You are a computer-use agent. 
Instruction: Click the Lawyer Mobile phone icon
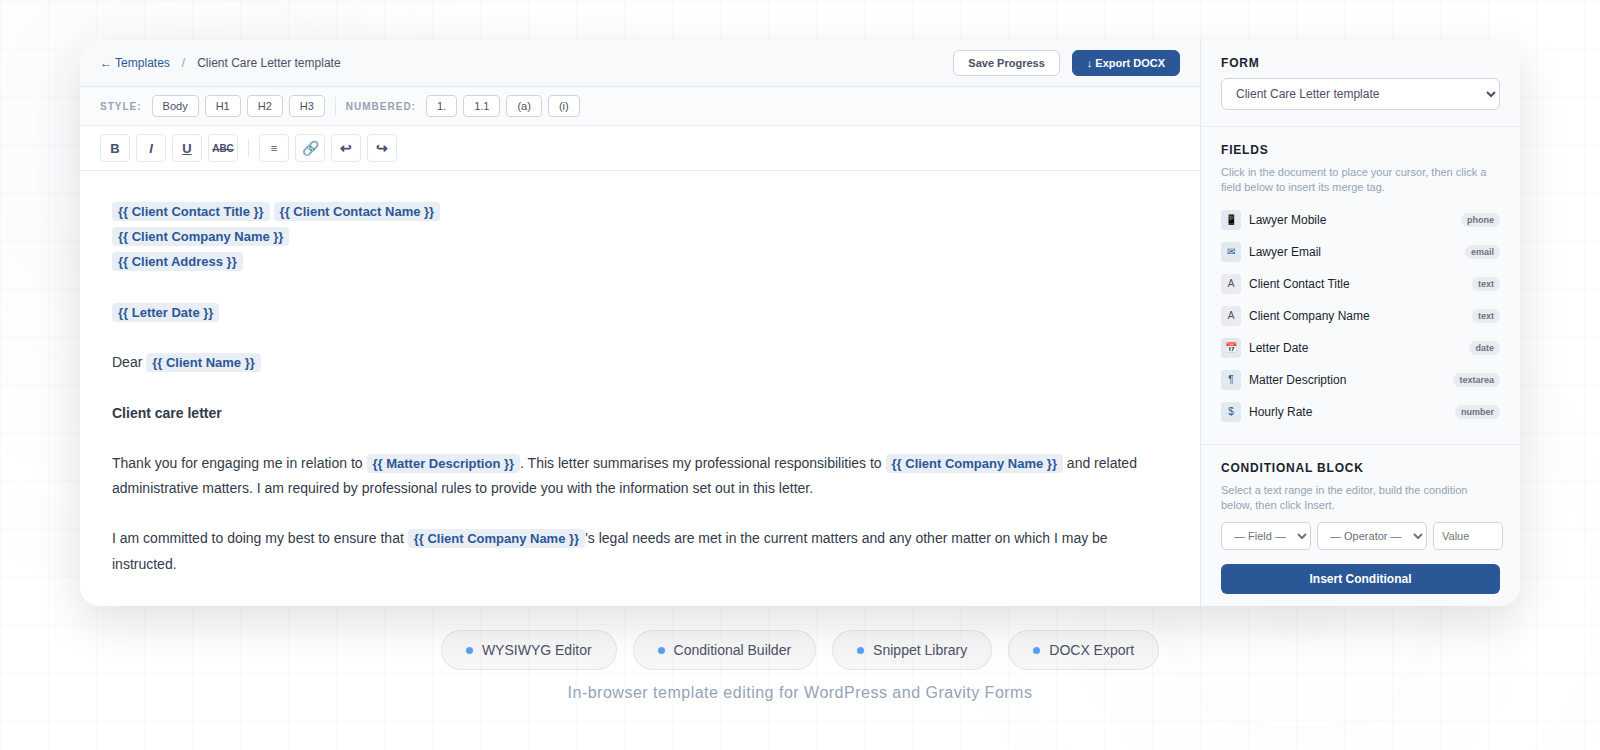tap(1231, 220)
